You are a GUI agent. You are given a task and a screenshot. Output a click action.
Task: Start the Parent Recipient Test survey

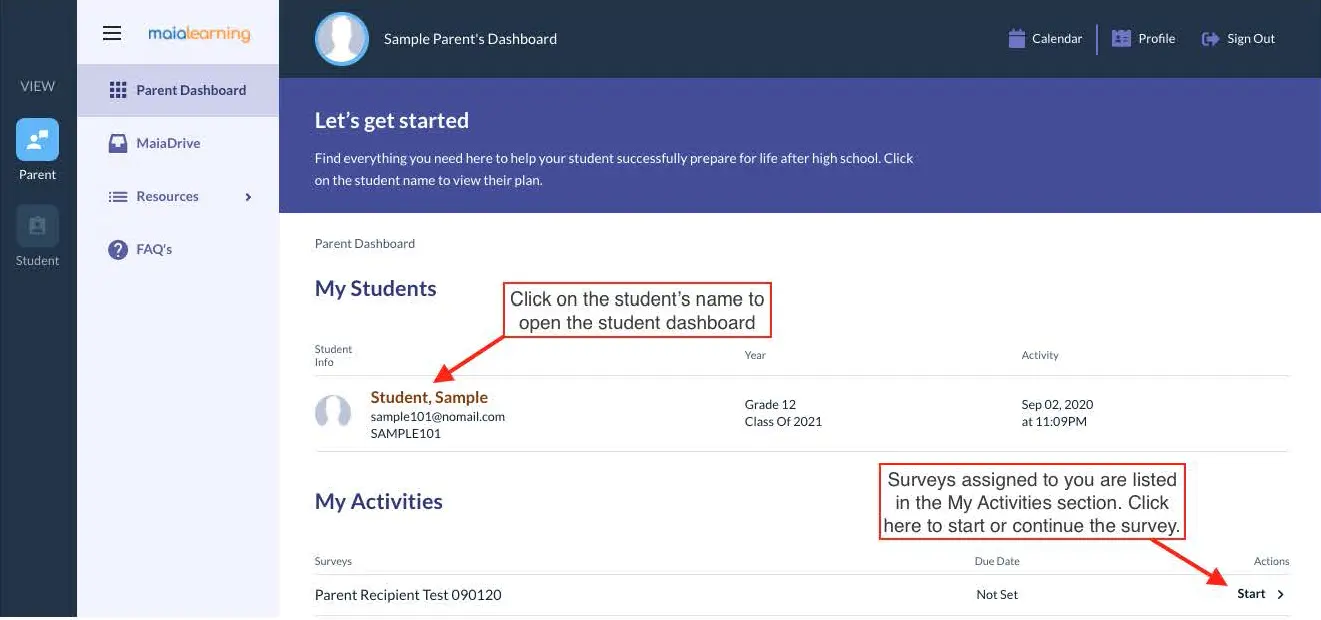[1251, 594]
